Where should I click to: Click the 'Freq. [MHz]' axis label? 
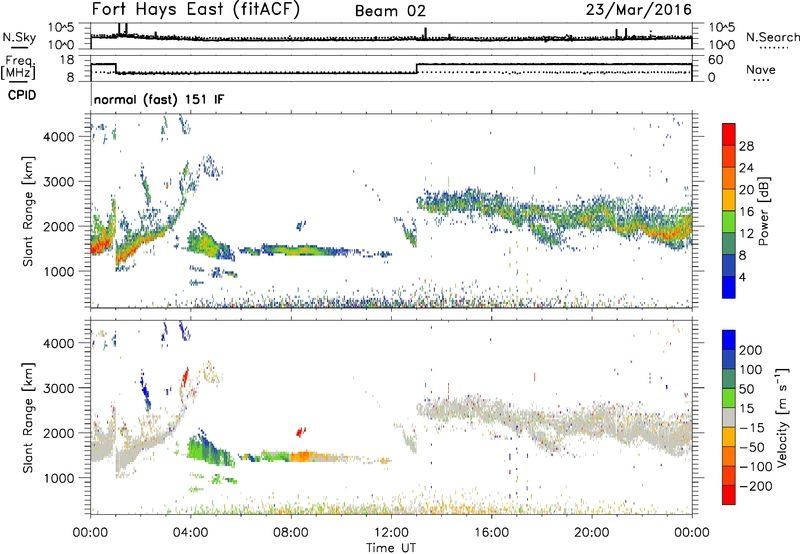coord(18,68)
